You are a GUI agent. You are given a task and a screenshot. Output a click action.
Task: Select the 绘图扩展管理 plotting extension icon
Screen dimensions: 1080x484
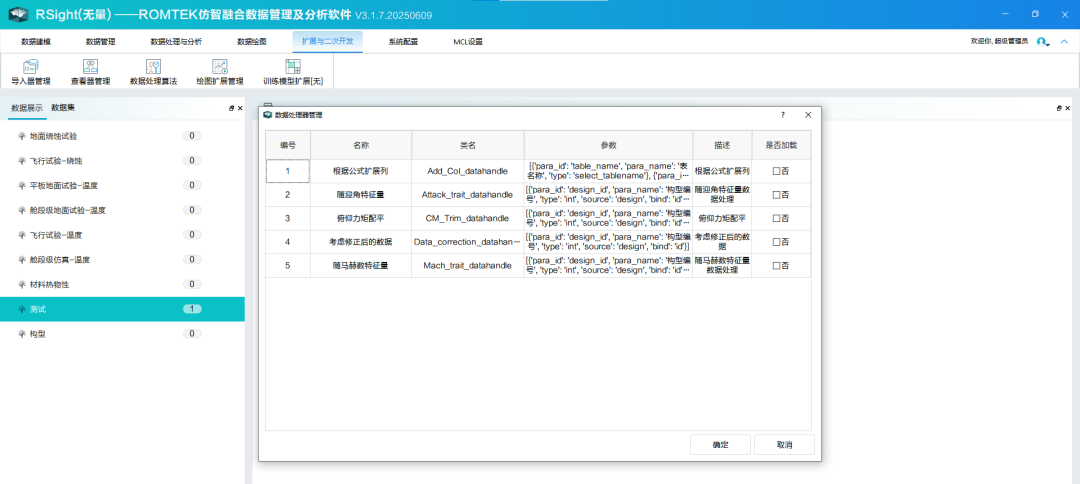coord(219,66)
